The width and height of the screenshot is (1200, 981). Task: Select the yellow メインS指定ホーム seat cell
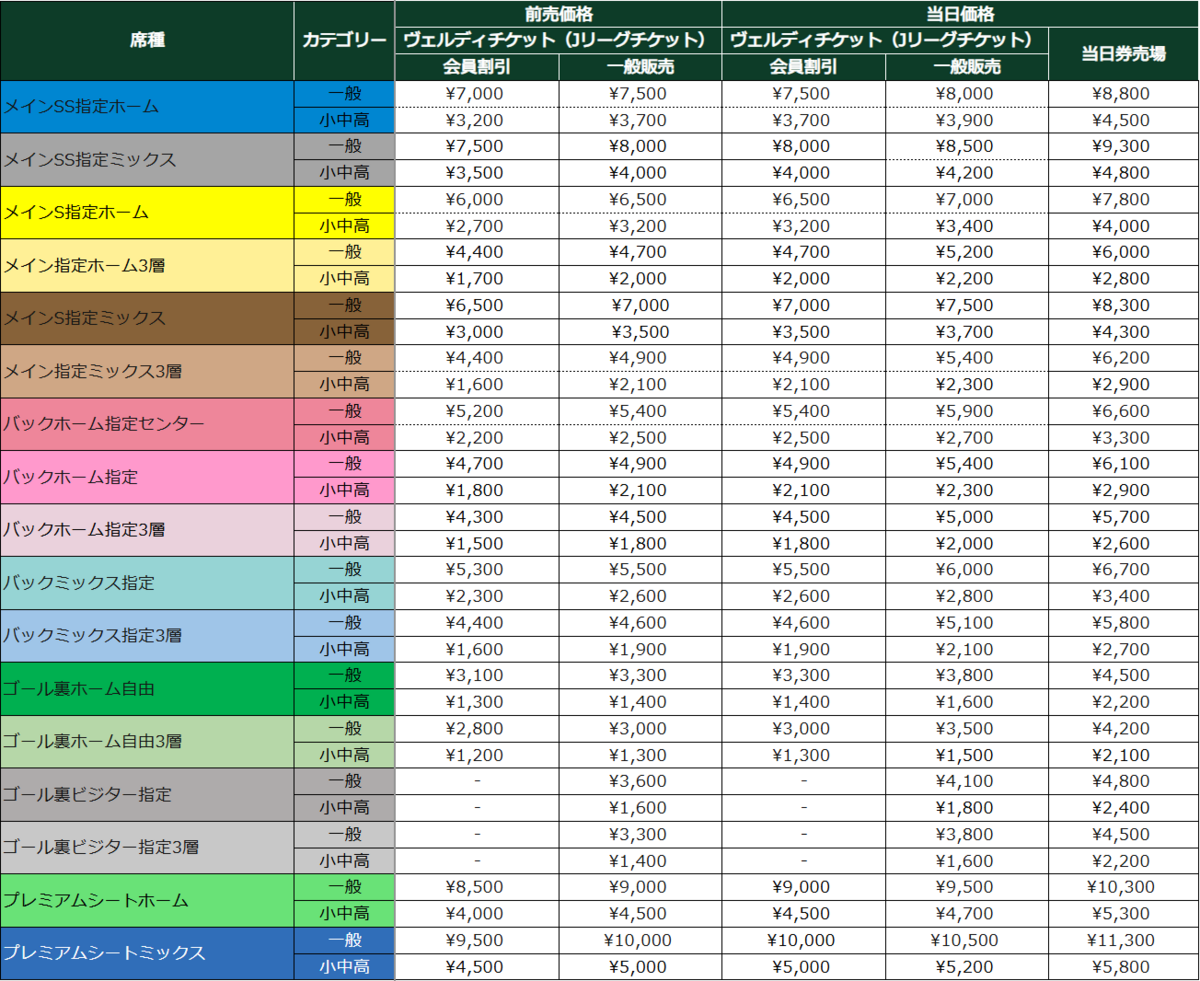(x=147, y=212)
